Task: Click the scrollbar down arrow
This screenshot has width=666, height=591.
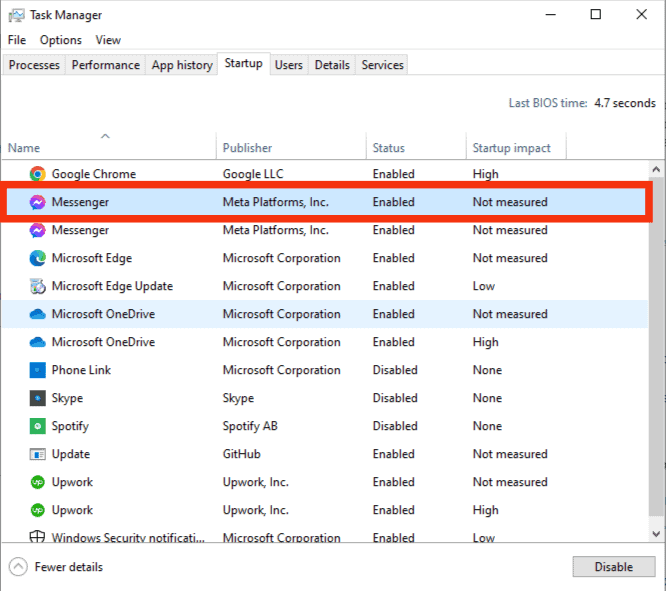Action: pyautogui.click(x=656, y=534)
